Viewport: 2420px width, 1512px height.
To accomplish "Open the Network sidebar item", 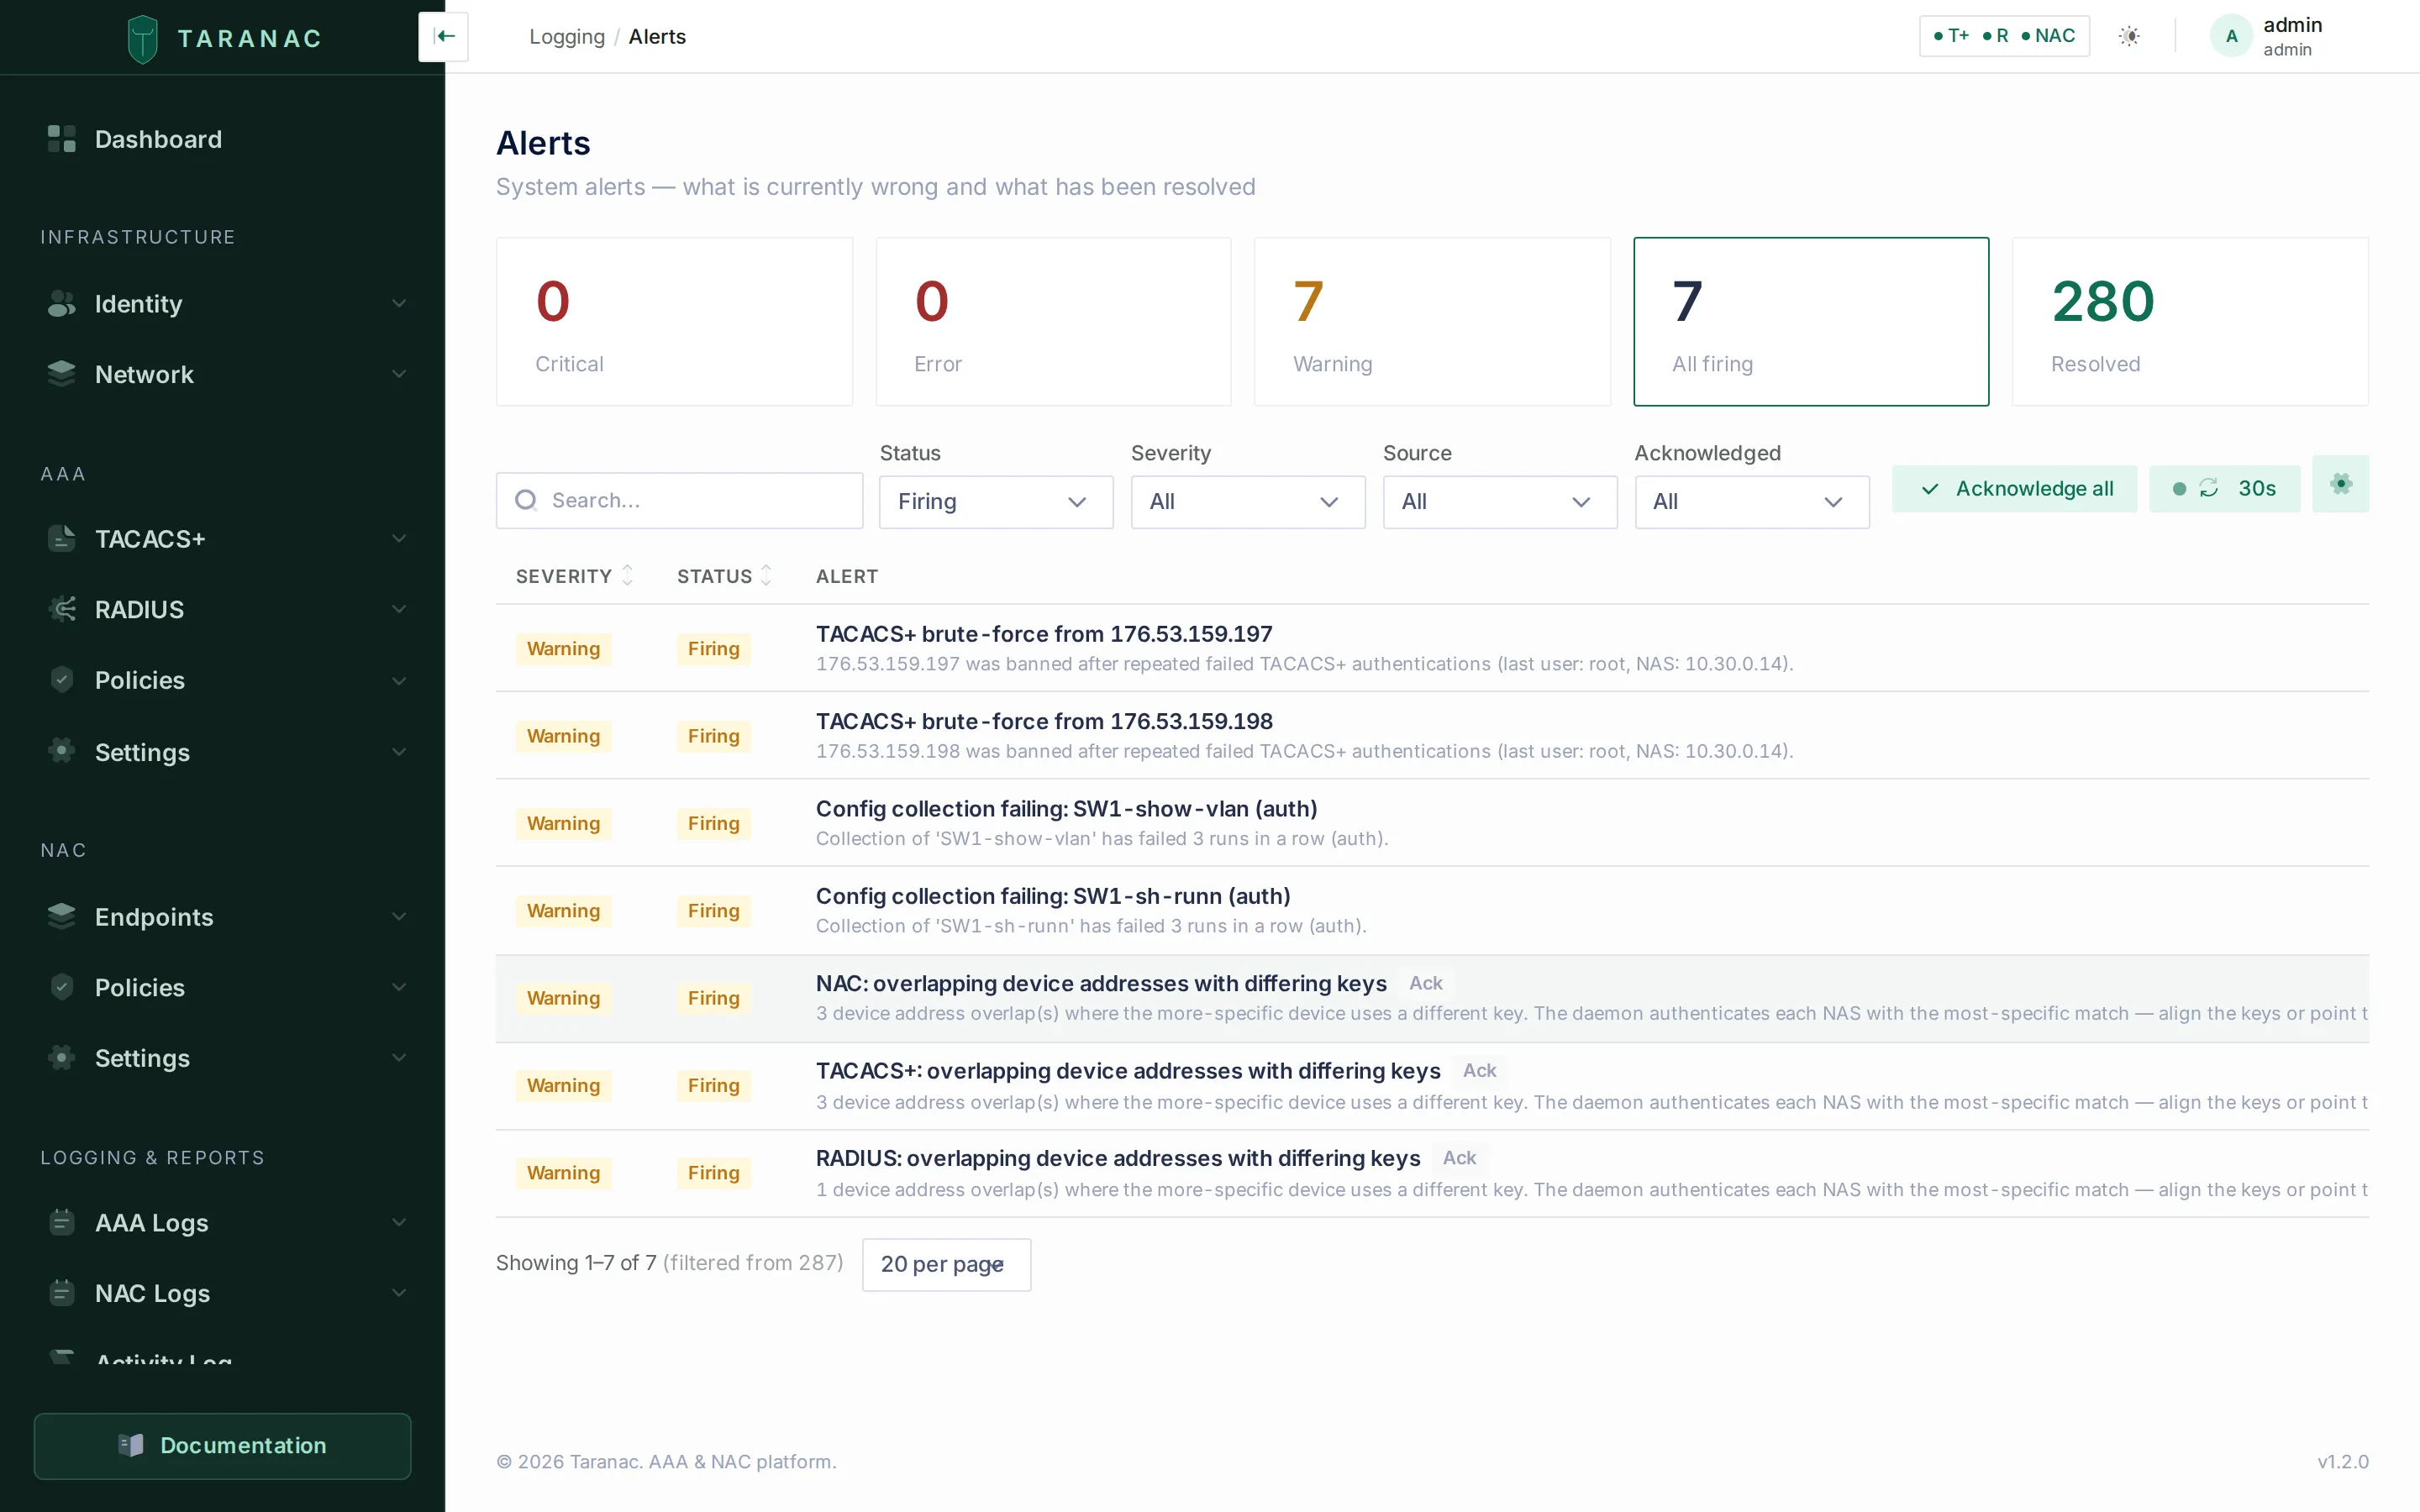I will click(222, 374).
